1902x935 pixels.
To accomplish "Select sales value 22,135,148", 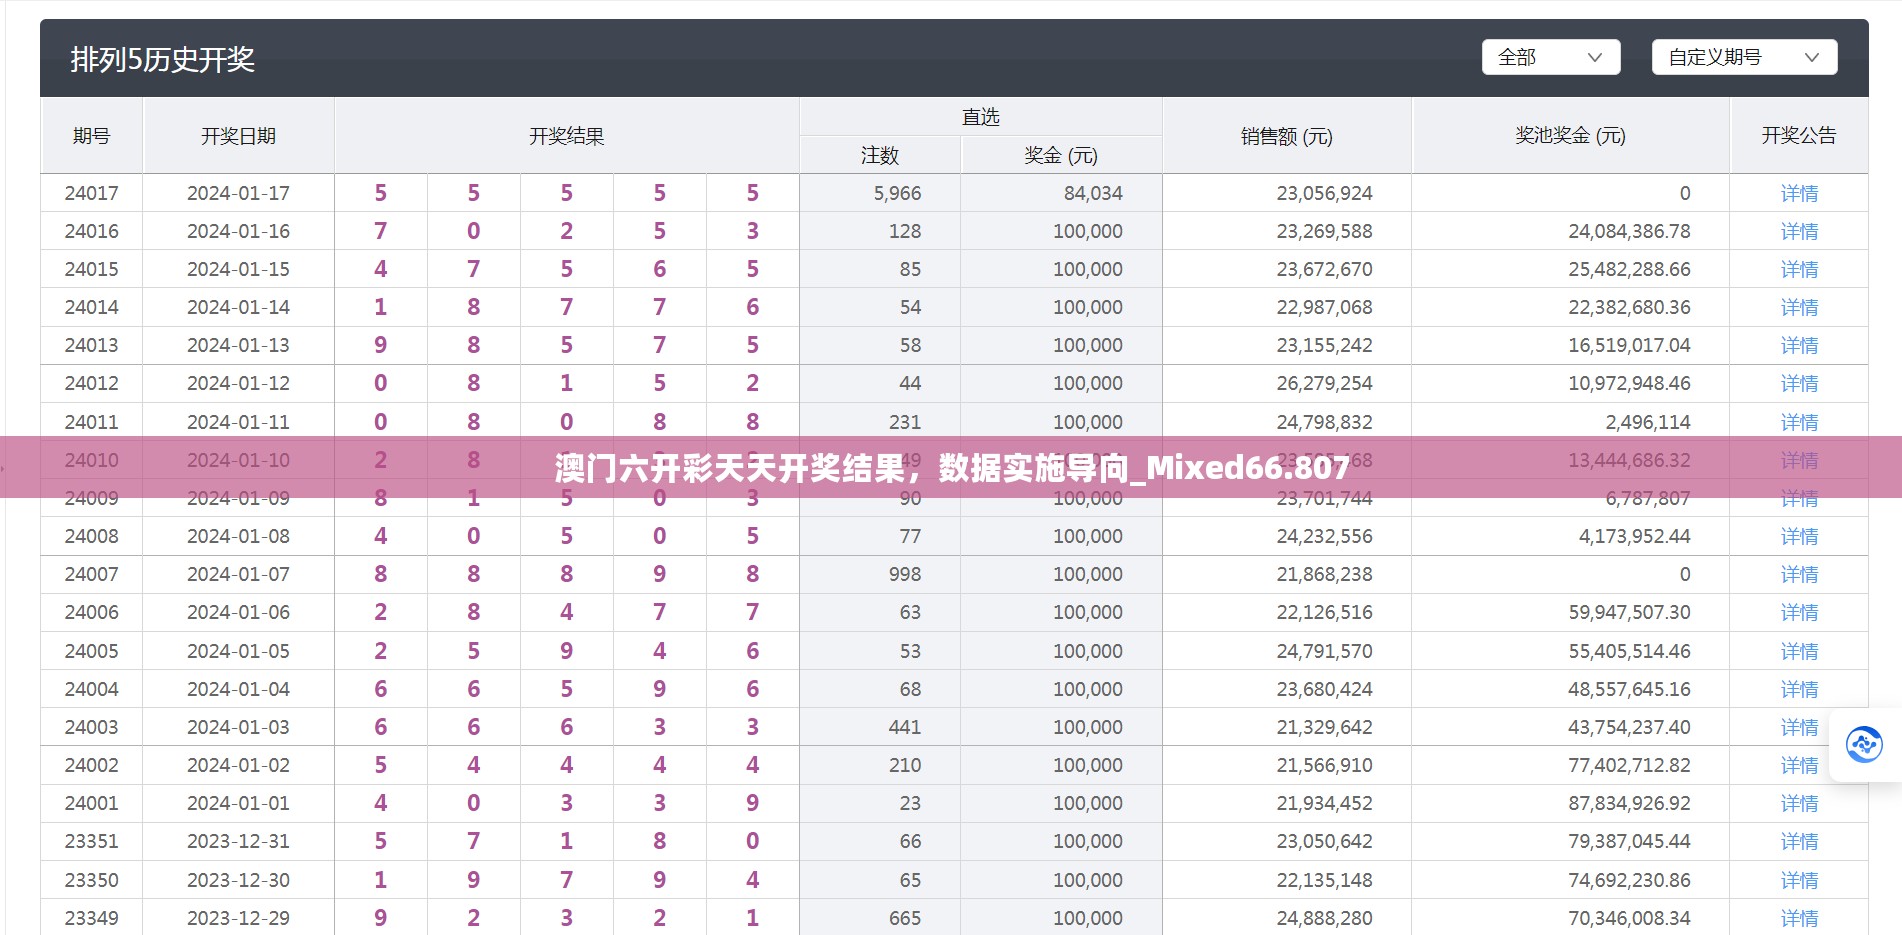I will [1324, 880].
